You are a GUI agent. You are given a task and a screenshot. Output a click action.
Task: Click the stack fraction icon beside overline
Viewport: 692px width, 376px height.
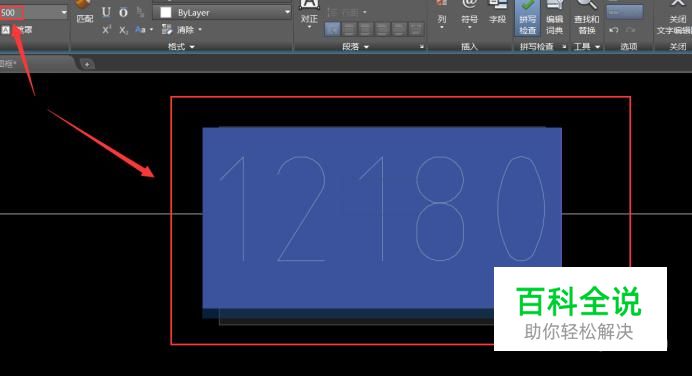coord(140,12)
